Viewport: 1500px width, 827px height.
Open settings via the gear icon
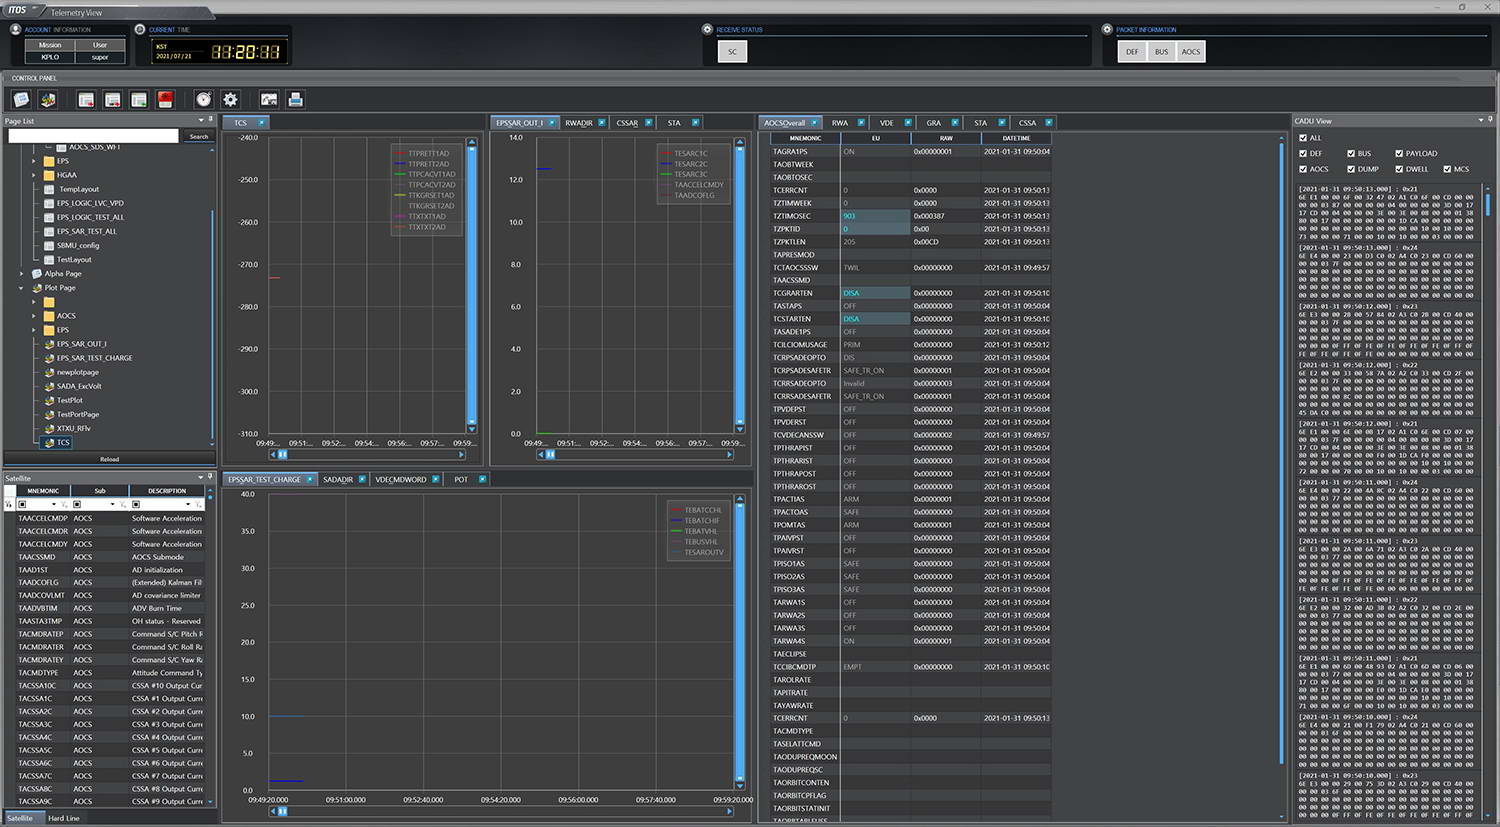[231, 99]
